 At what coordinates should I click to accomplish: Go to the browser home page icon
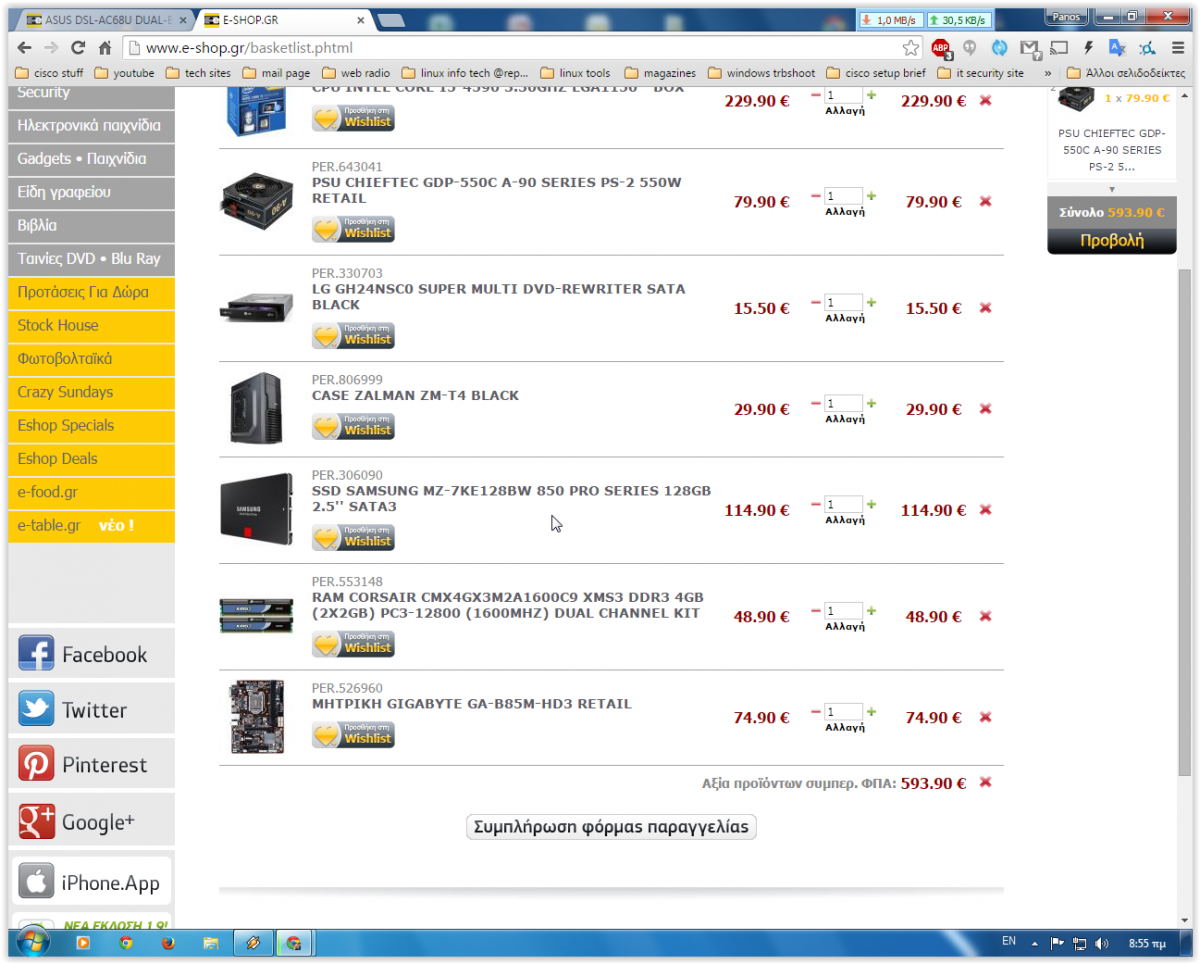105,47
